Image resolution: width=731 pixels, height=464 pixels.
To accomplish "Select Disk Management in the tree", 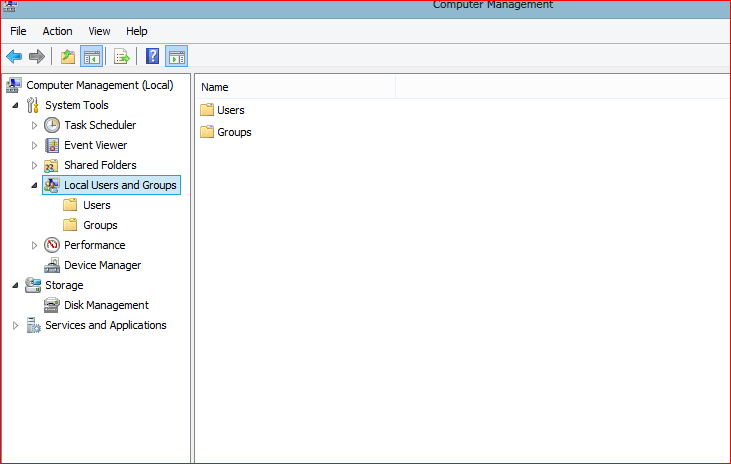I will click(106, 305).
